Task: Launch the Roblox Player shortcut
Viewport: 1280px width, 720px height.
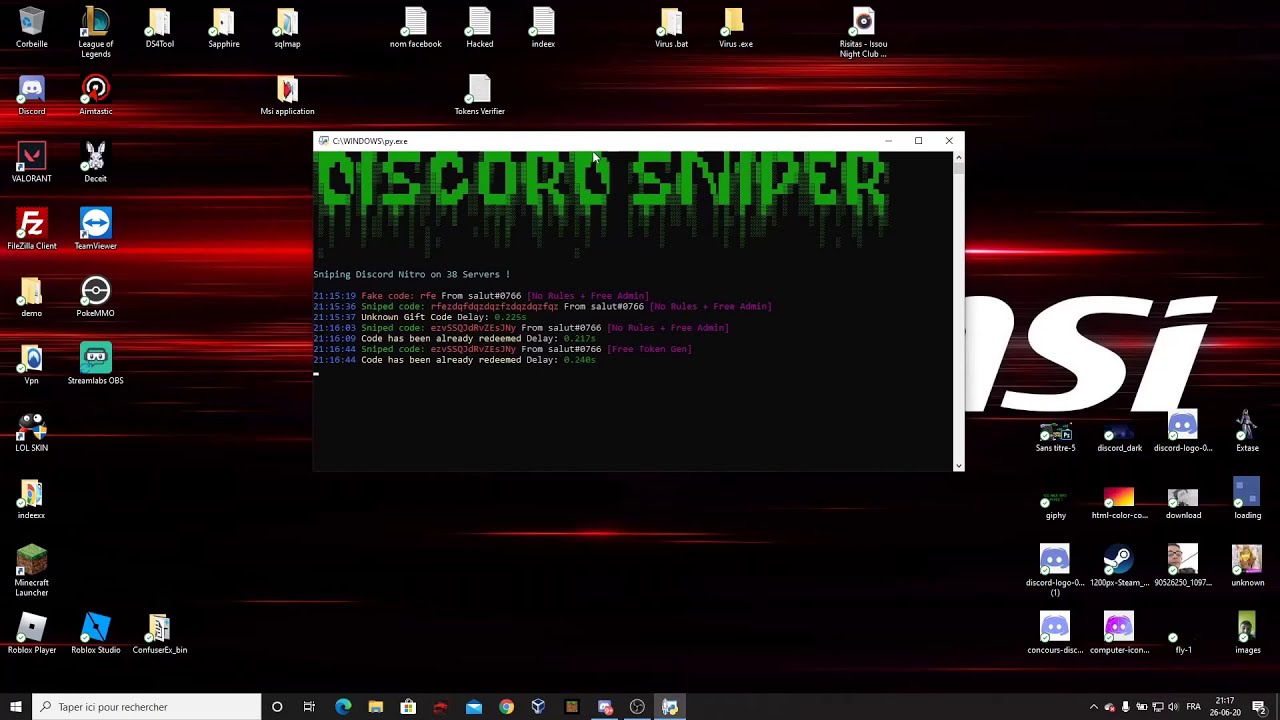Action: point(31,633)
